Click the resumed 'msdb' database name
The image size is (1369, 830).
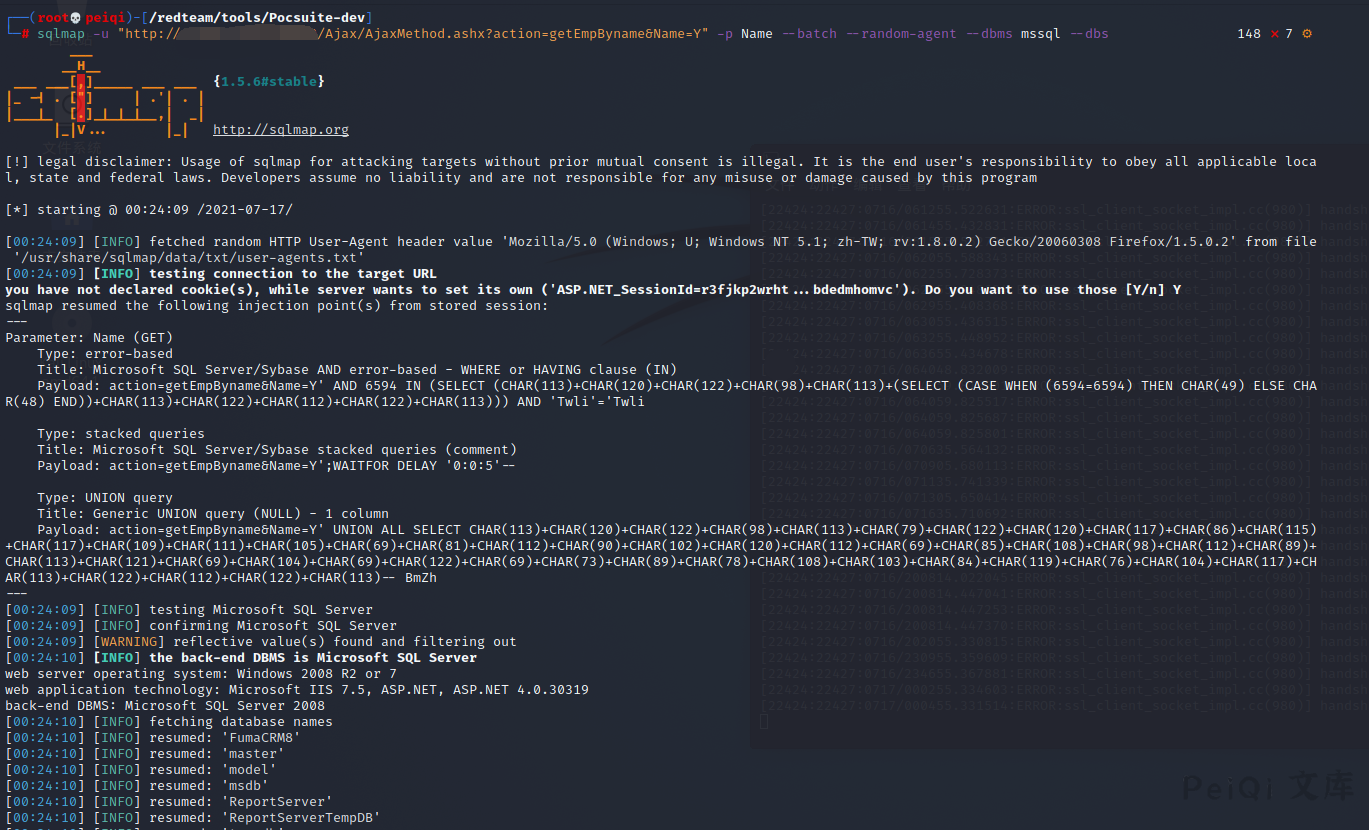click(x=245, y=786)
